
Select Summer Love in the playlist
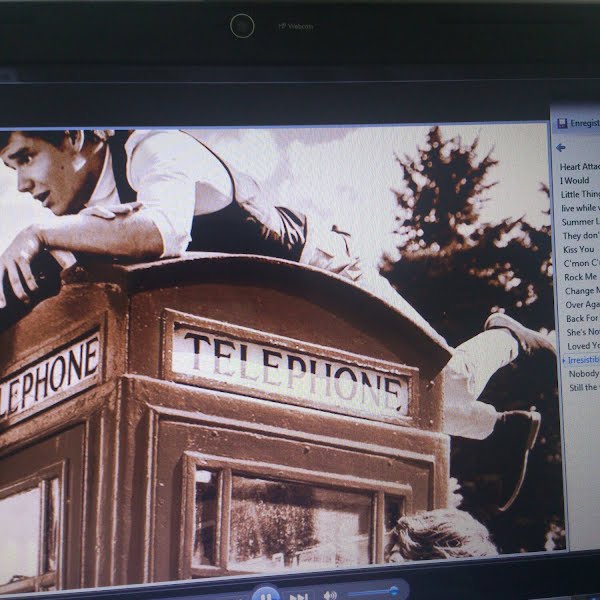pos(580,221)
